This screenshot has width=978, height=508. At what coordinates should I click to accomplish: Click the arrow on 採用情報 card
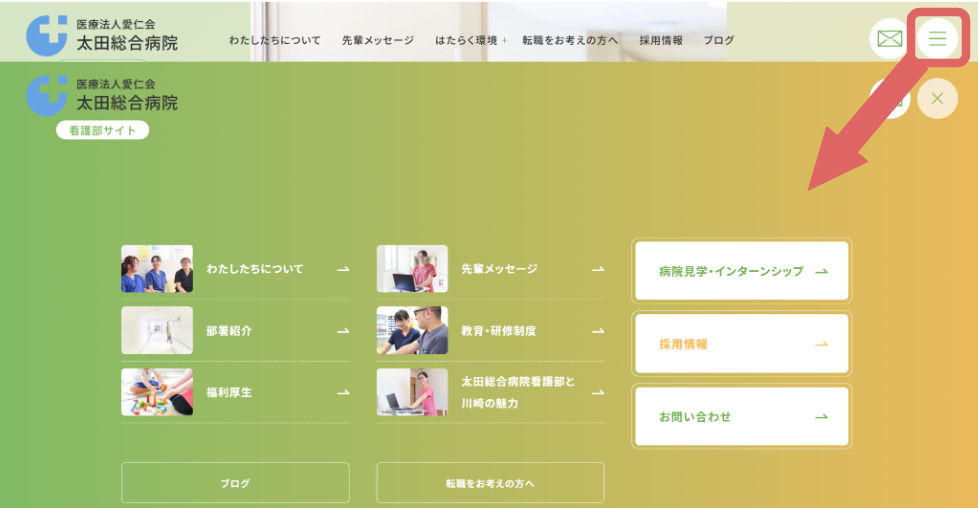tap(821, 344)
